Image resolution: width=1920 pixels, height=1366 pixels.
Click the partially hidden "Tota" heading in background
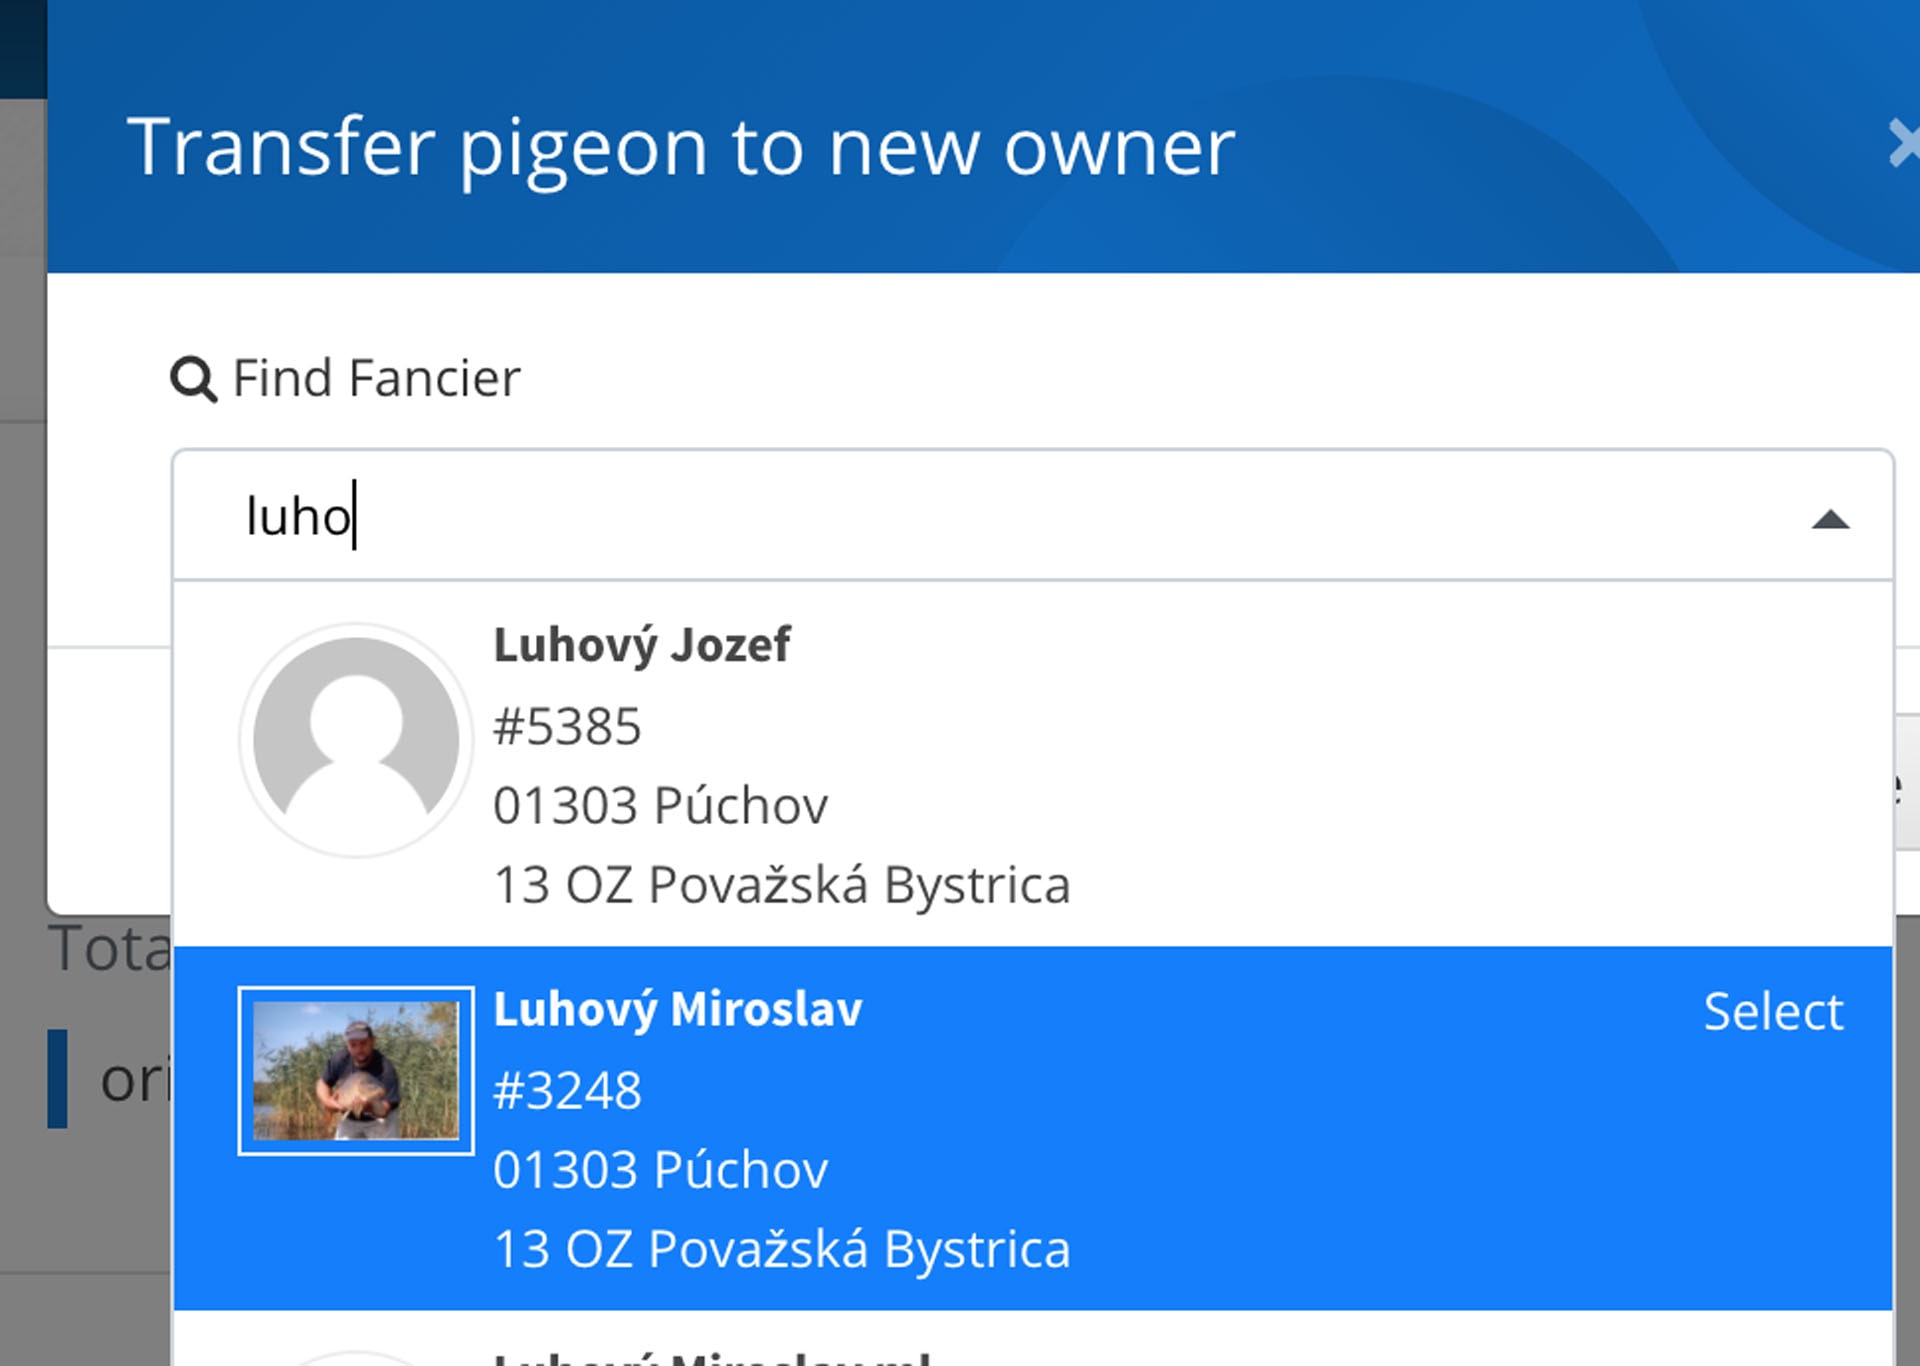(109, 948)
